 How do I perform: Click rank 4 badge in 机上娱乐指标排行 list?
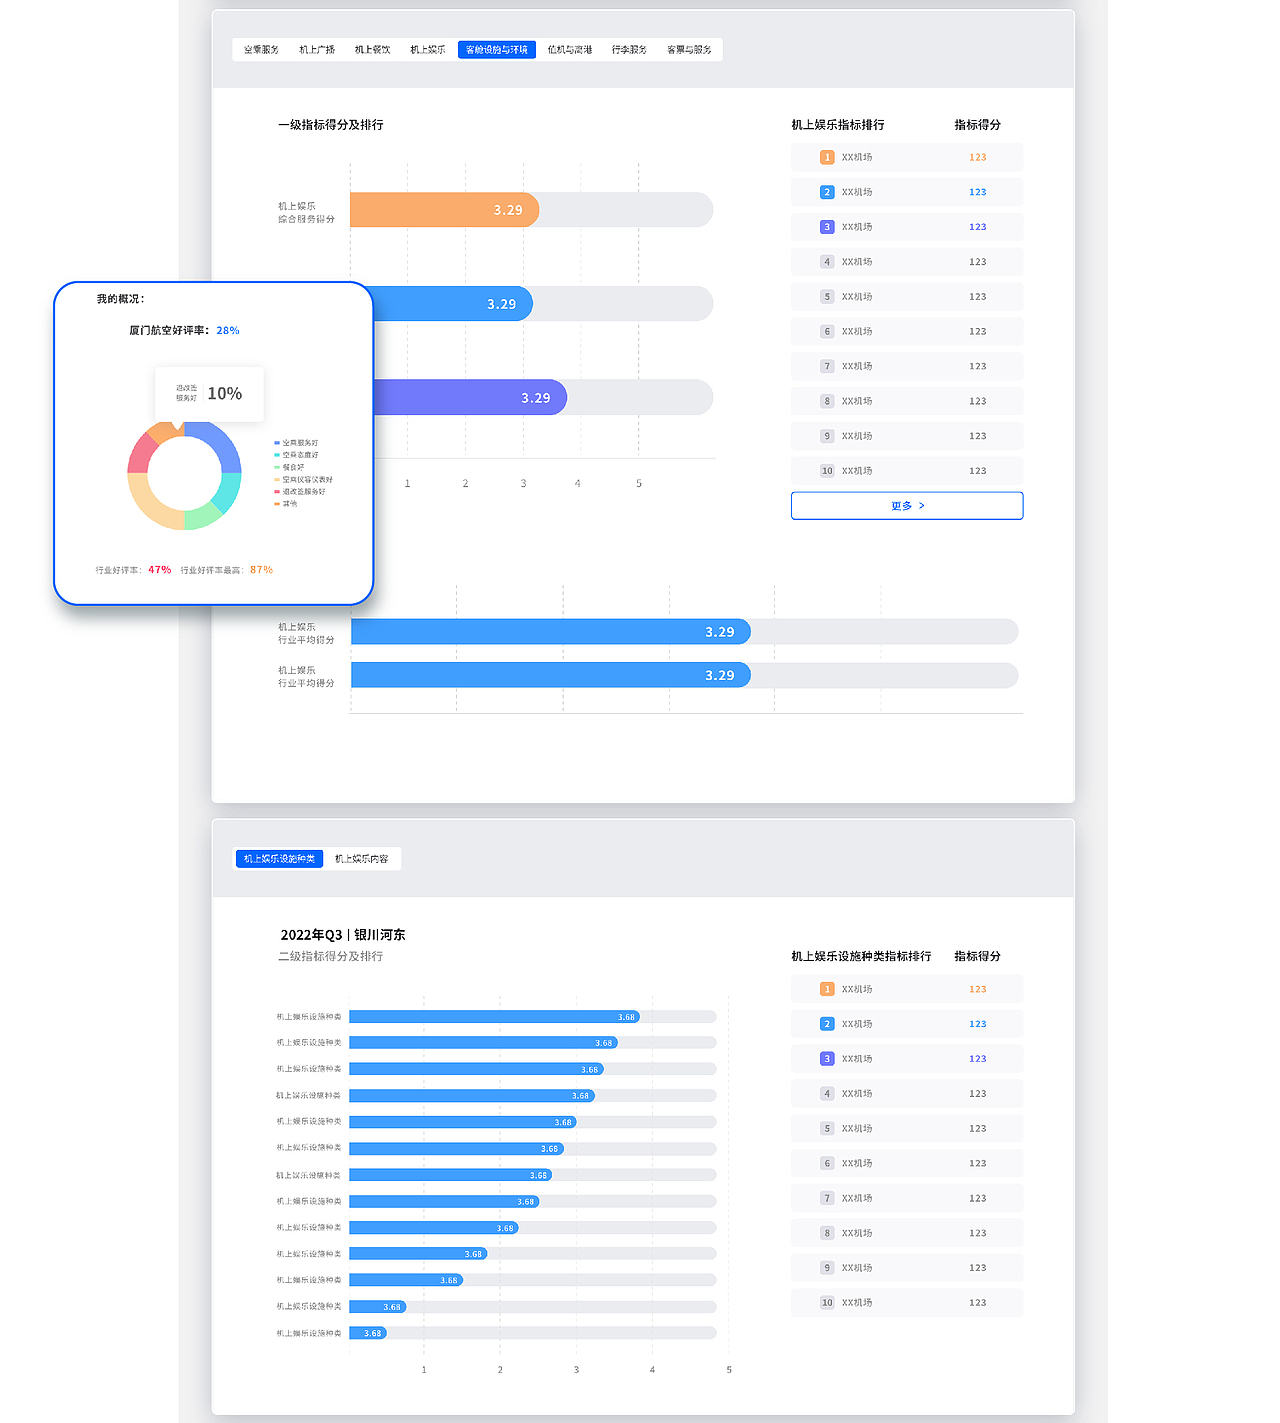pos(827,262)
